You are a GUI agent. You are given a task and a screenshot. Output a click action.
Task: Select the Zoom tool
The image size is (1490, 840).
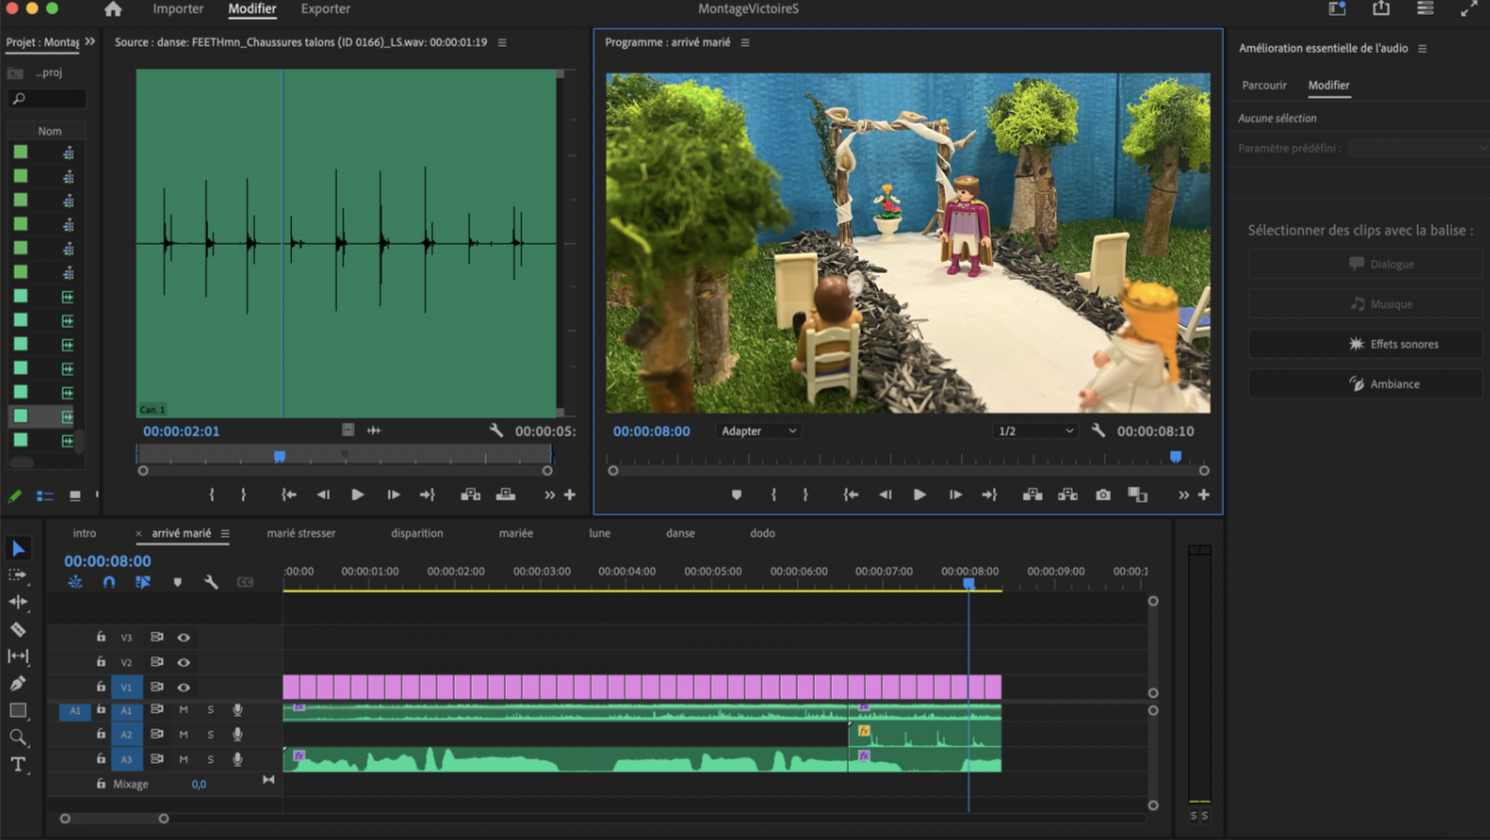tap(18, 737)
